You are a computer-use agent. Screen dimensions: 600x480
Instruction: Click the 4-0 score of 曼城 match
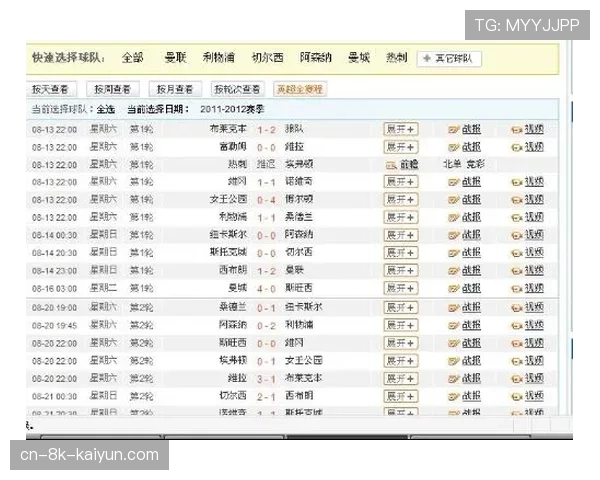(x=266, y=289)
